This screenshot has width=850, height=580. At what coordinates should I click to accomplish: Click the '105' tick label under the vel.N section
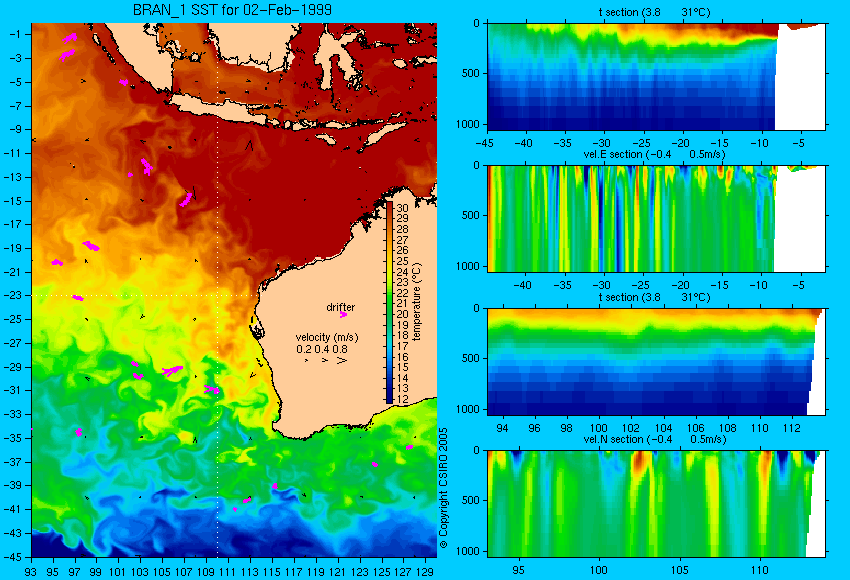[679, 570]
